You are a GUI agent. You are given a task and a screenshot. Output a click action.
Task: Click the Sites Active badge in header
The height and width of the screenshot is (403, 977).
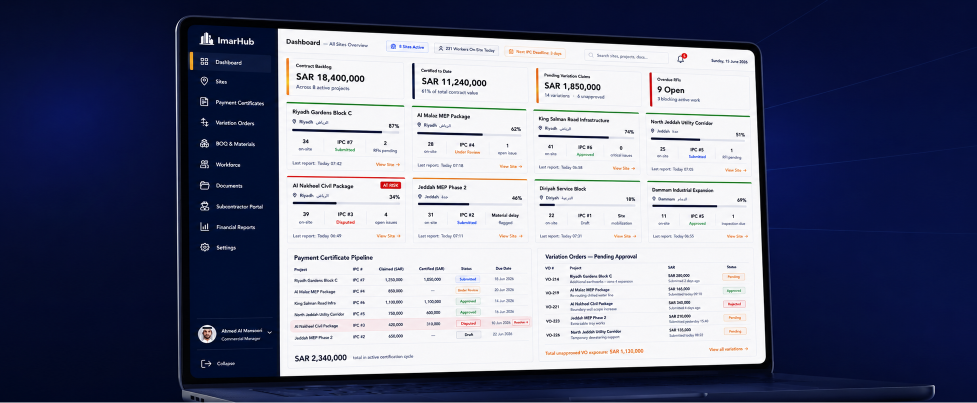(x=407, y=47)
